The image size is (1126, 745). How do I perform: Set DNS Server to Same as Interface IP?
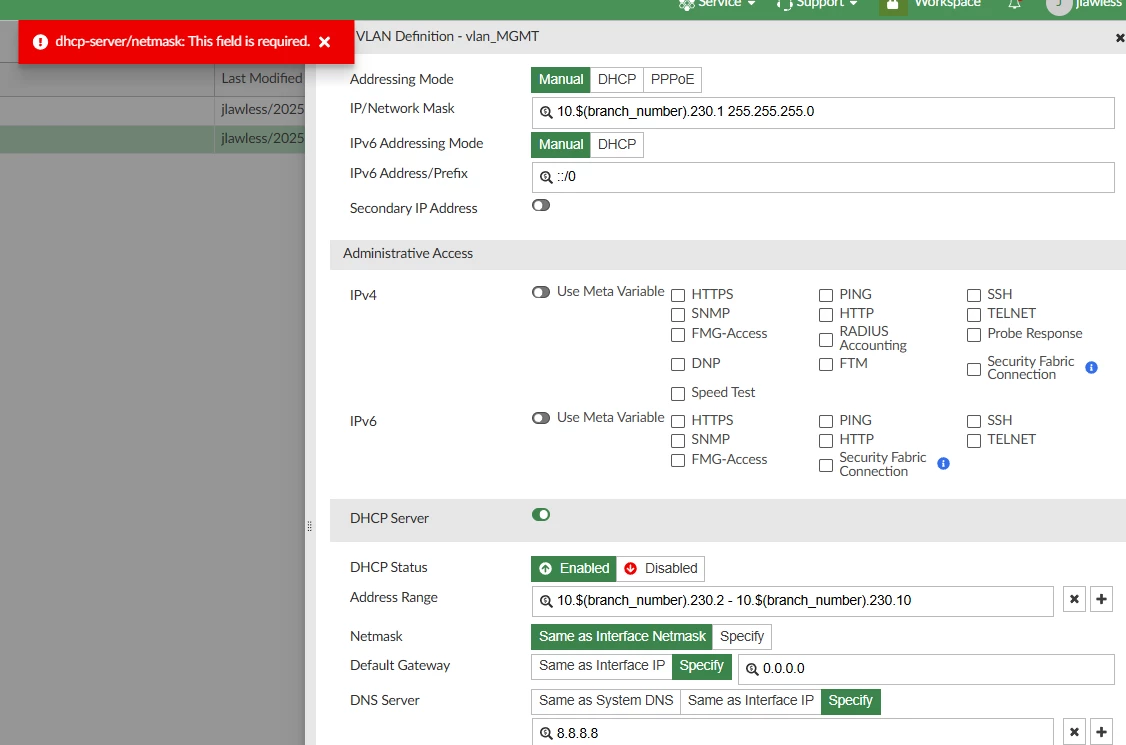(x=750, y=701)
